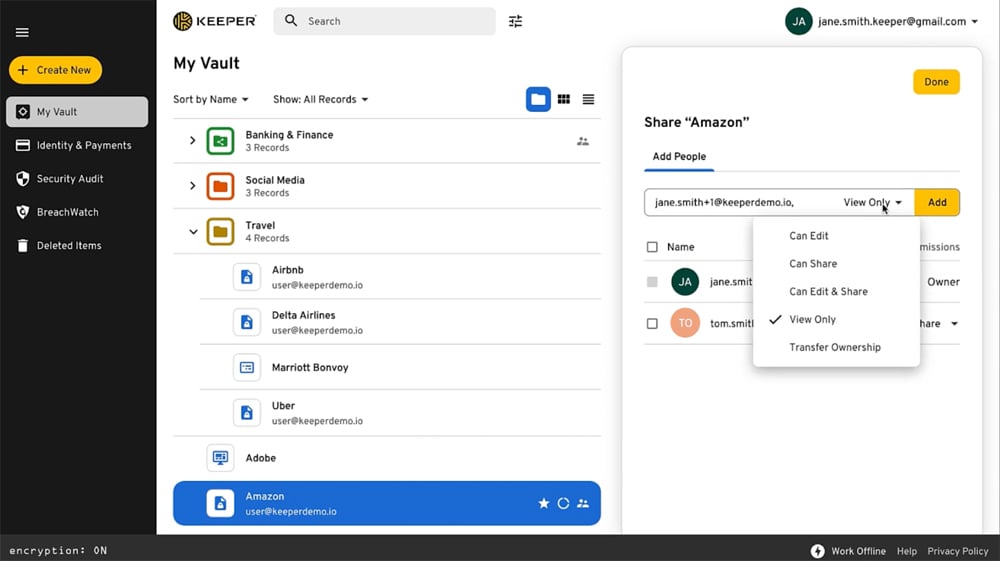Choose Can Edit & Share permission
1000x561 pixels.
828,292
